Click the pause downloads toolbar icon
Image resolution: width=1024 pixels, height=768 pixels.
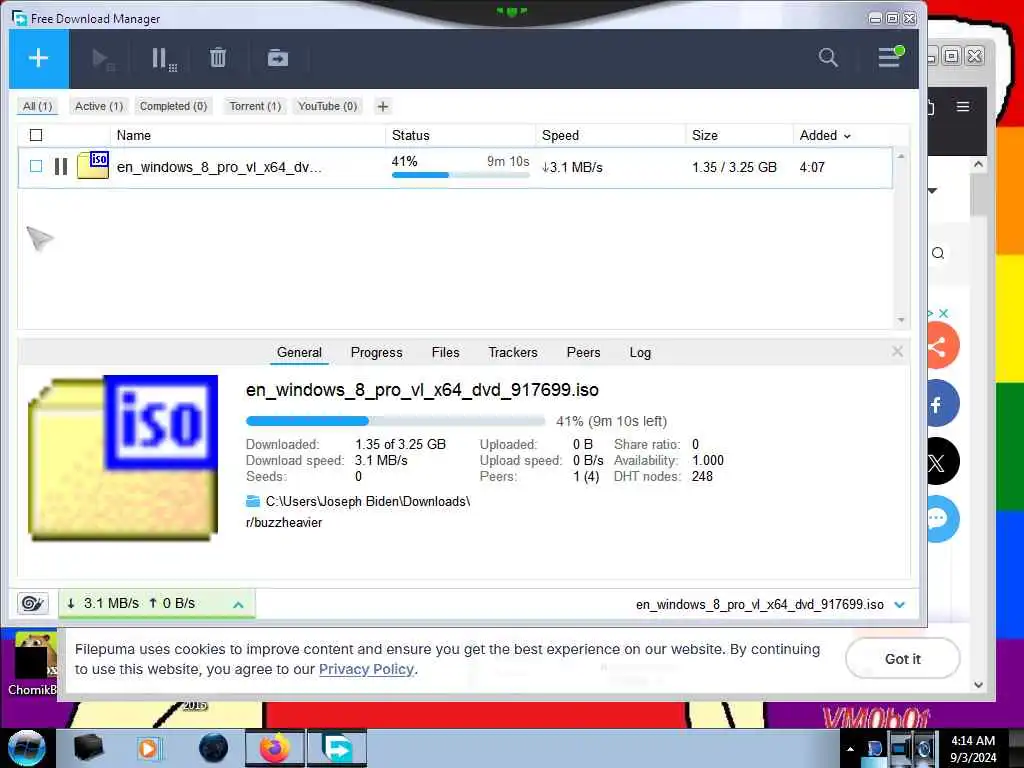(163, 59)
